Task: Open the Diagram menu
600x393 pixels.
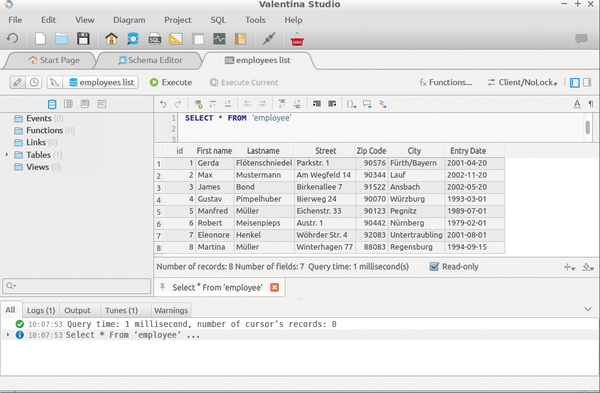Action: [x=129, y=20]
